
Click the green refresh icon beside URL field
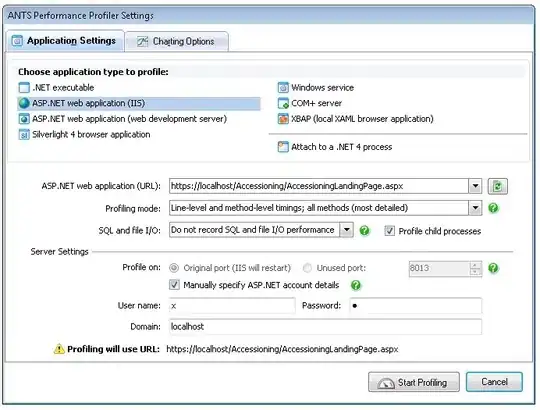(x=498, y=186)
